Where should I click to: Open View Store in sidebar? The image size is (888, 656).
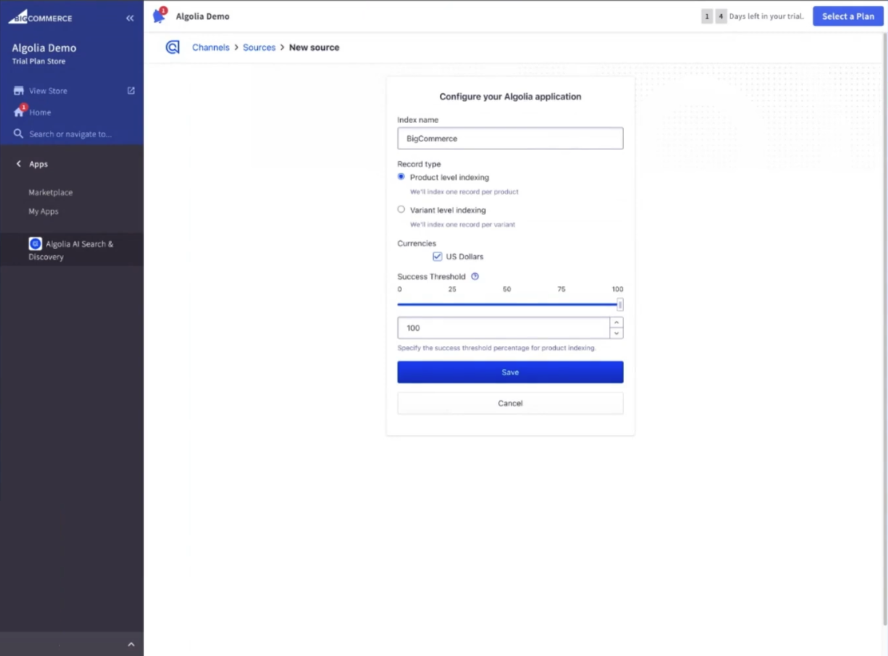pos(48,91)
